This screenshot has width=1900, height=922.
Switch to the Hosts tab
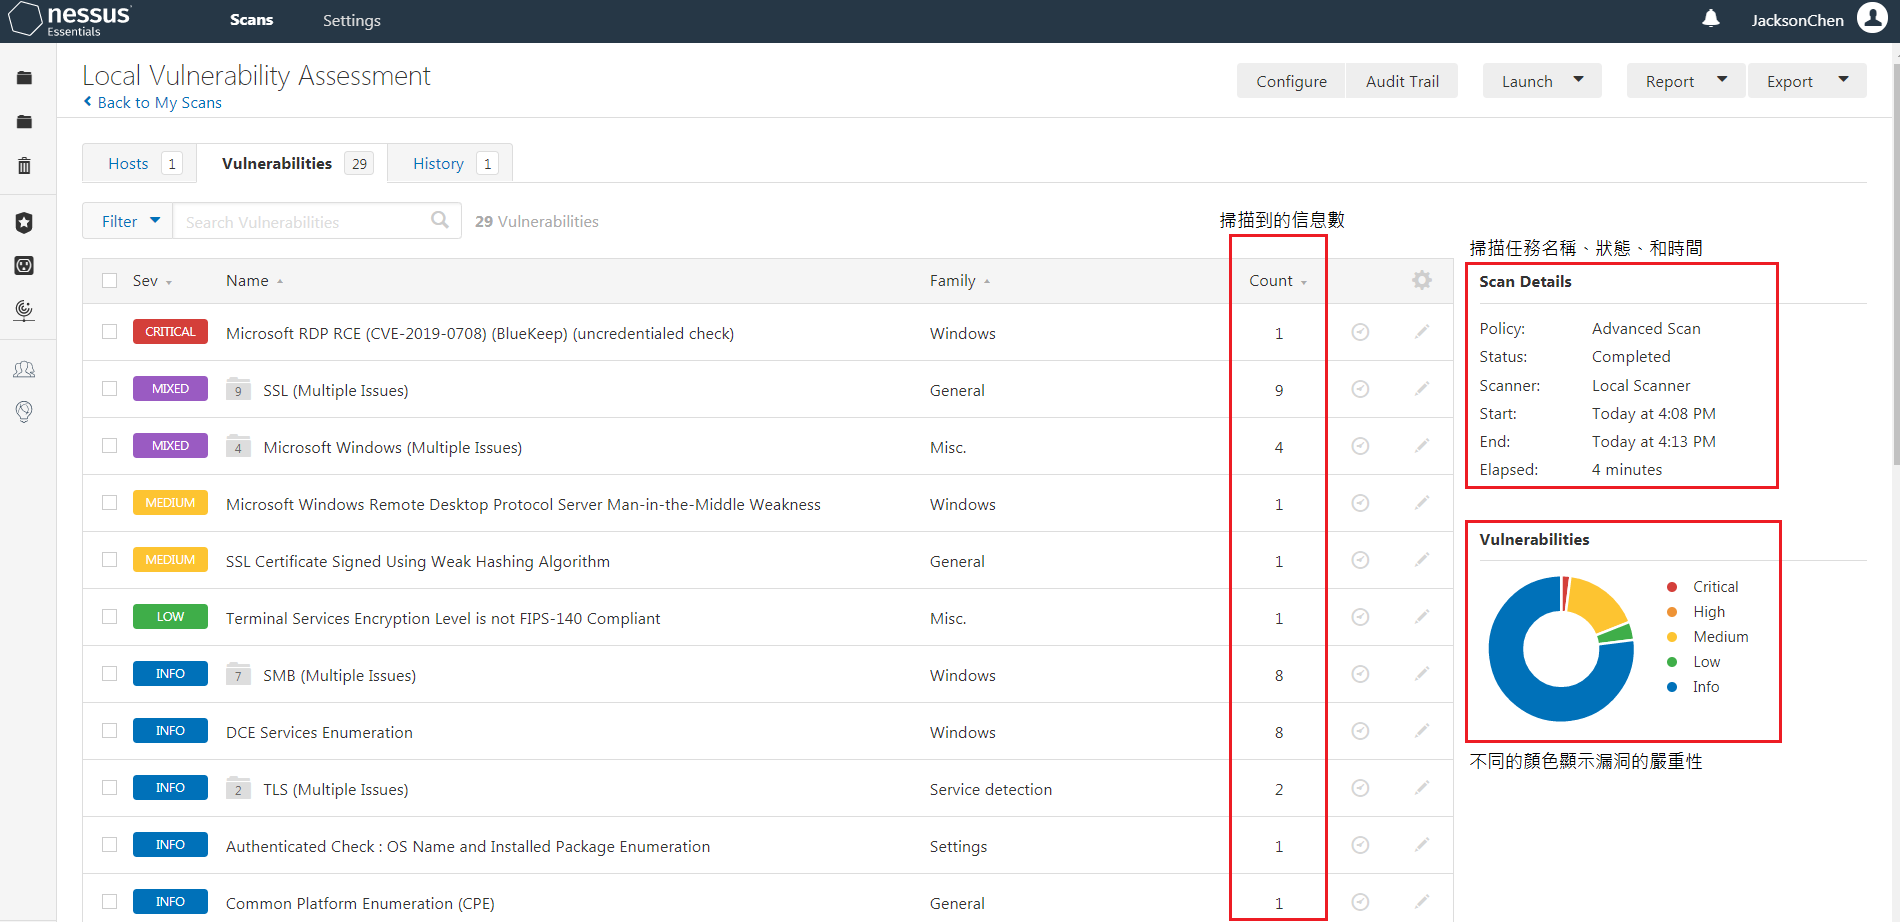tap(140, 163)
